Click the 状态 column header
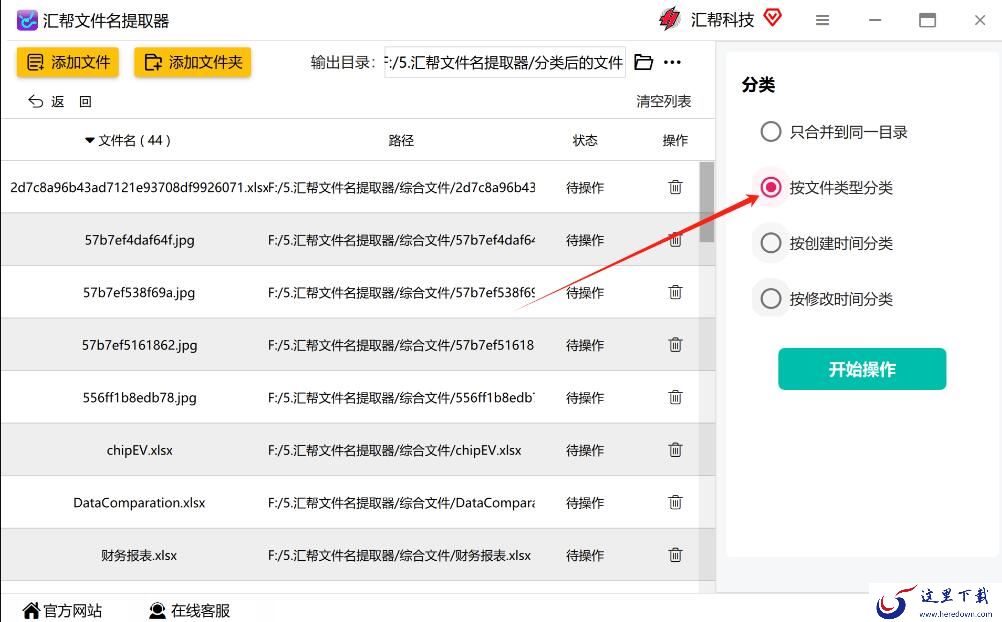The image size is (1002, 622). click(585, 140)
